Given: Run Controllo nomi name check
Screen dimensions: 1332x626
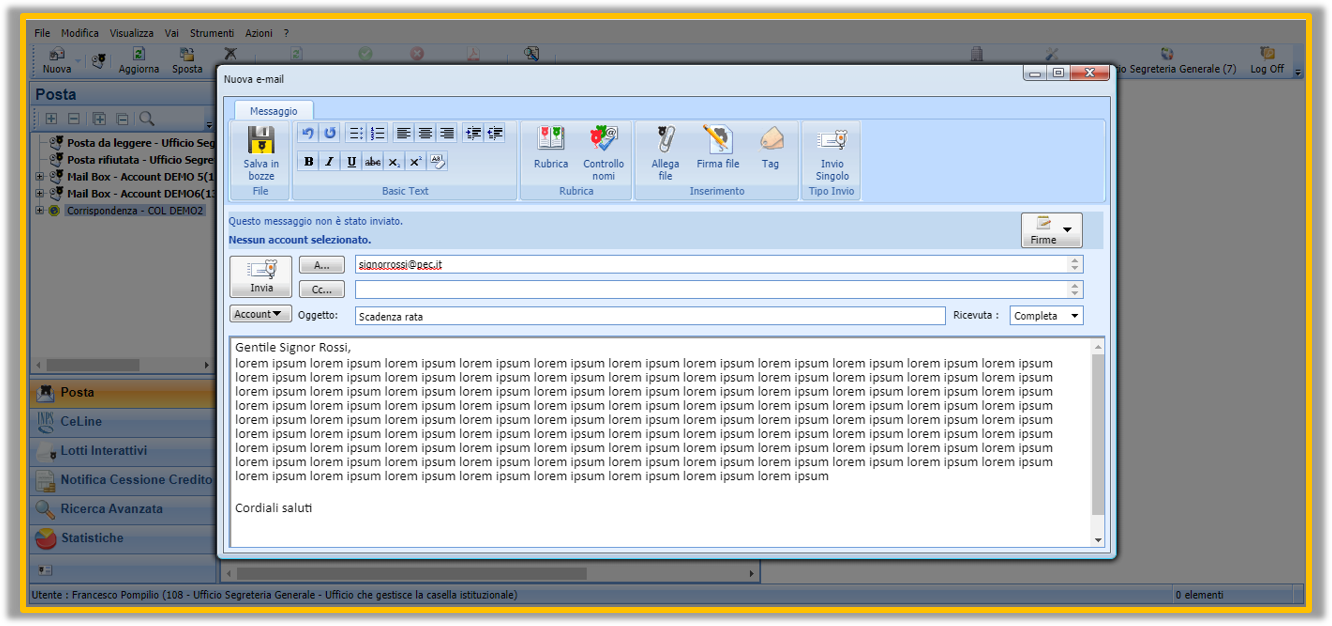Looking at the screenshot, I should [x=603, y=153].
